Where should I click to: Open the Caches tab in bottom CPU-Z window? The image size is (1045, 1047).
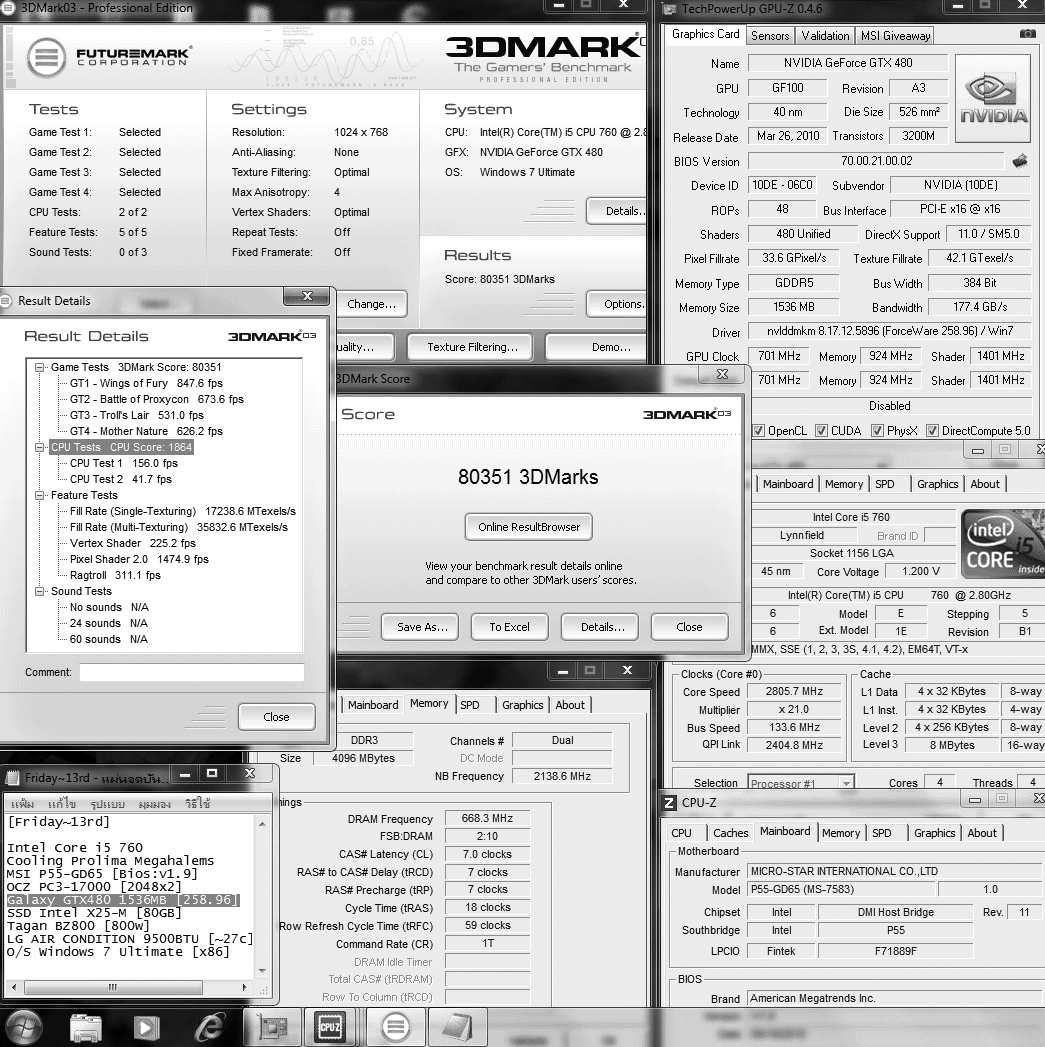[730, 833]
